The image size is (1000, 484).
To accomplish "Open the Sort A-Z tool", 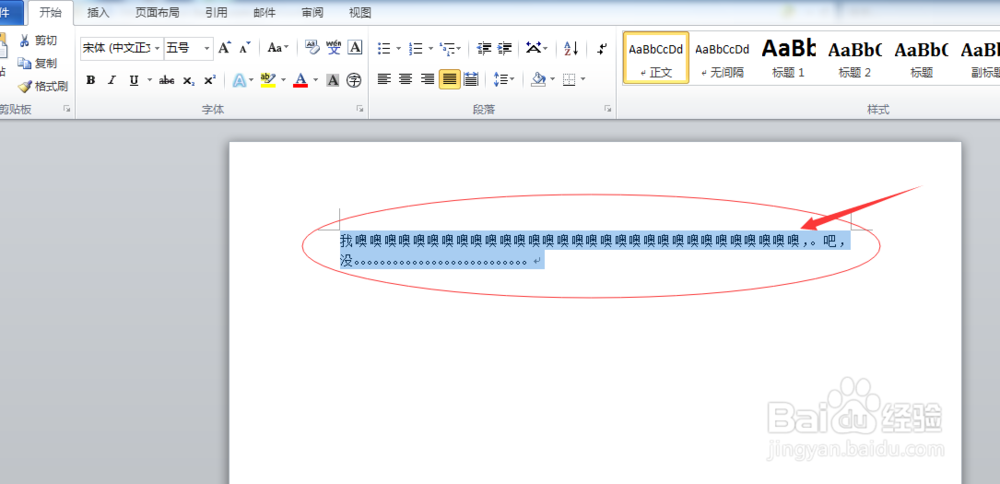I will tap(571, 48).
